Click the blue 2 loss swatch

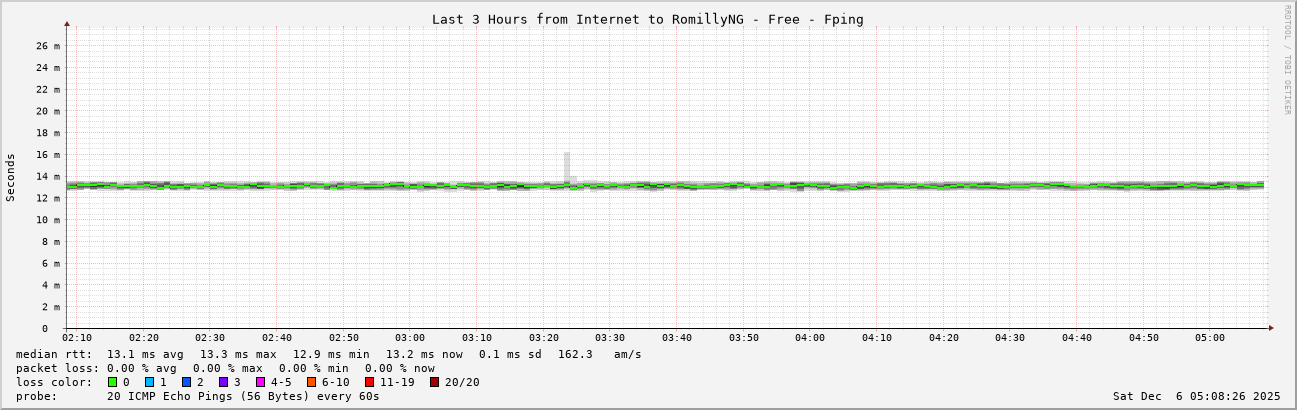click(187, 382)
